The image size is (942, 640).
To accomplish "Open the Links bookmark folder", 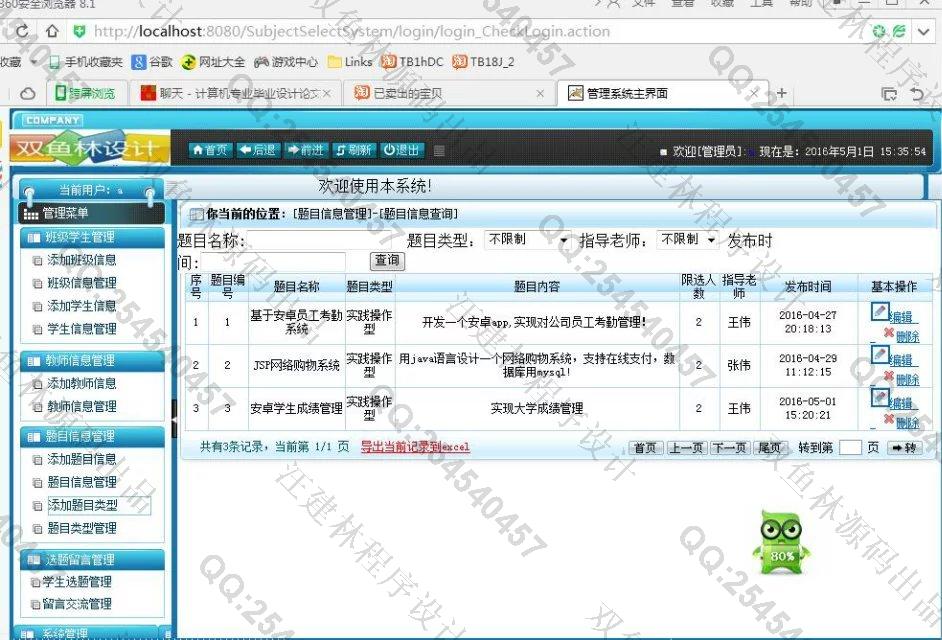I will pos(350,62).
